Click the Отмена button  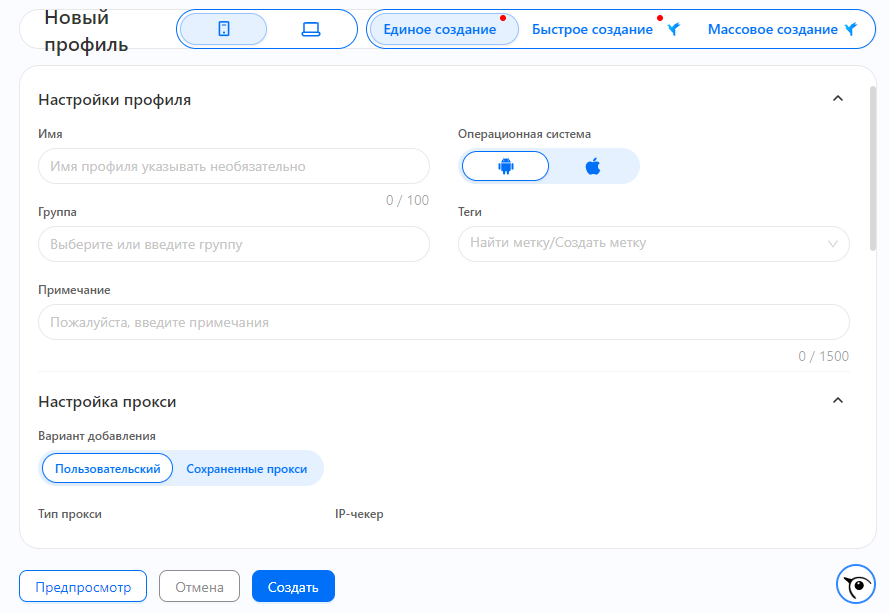pyautogui.click(x=199, y=586)
